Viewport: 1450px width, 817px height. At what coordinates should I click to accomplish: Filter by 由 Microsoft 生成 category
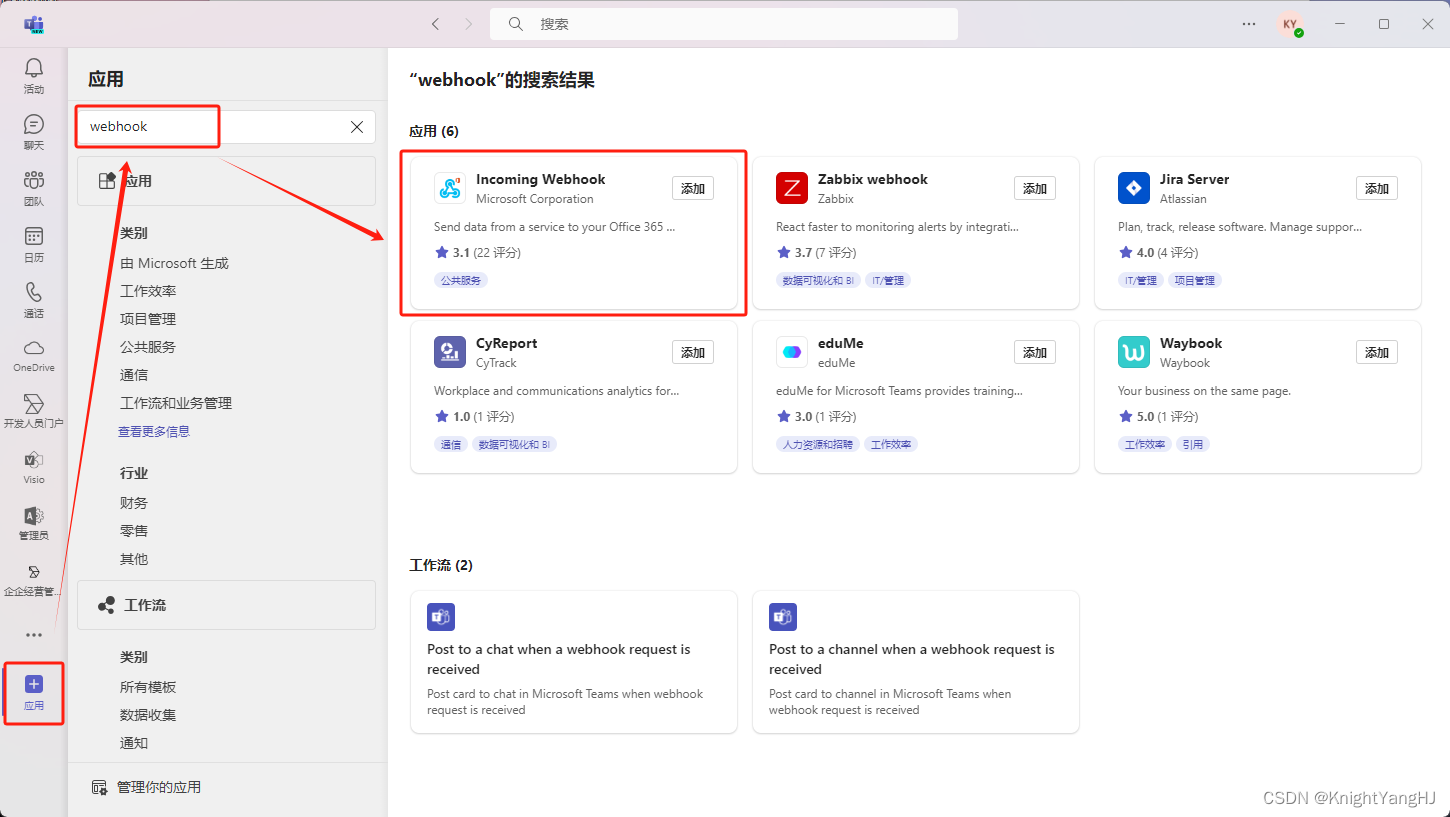click(x=174, y=263)
